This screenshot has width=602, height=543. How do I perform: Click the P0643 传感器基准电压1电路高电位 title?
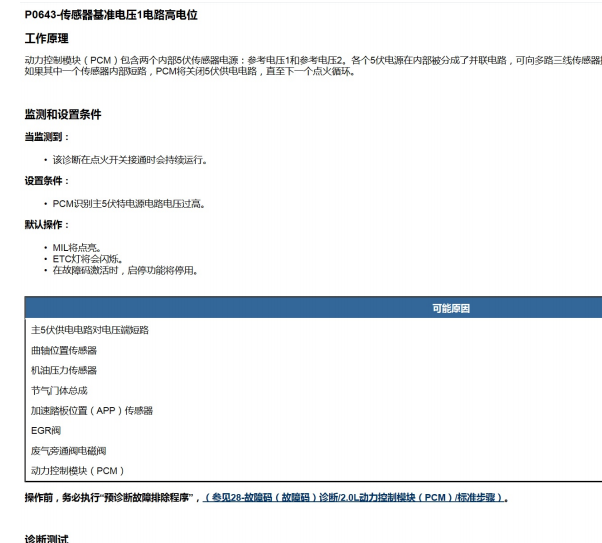(x=111, y=15)
